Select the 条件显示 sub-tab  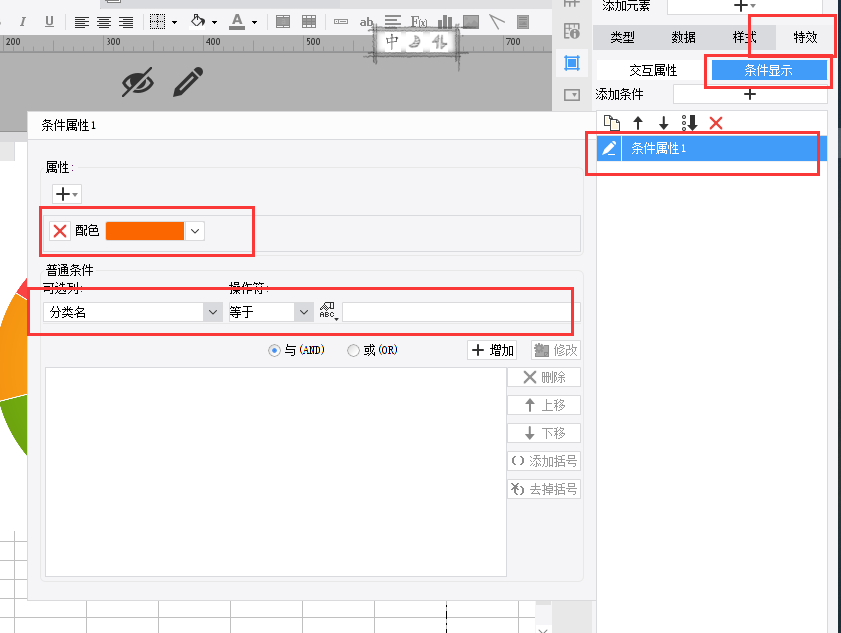(769, 70)
